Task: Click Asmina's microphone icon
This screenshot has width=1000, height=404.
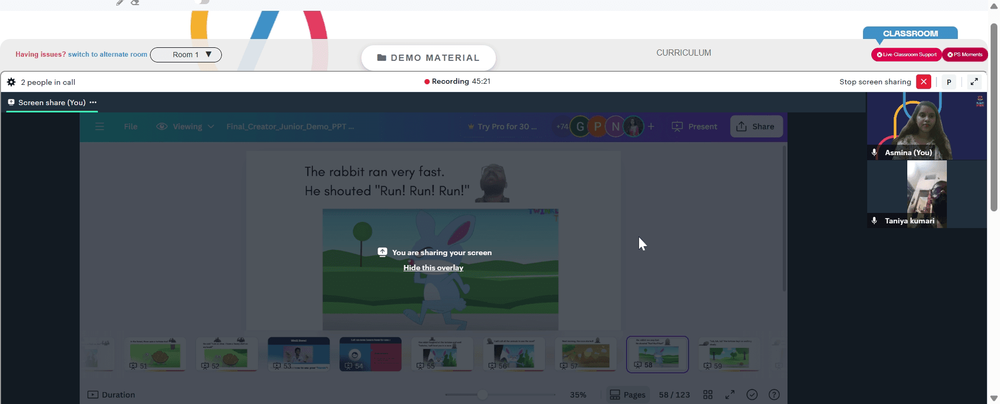Action: (874, 153)
